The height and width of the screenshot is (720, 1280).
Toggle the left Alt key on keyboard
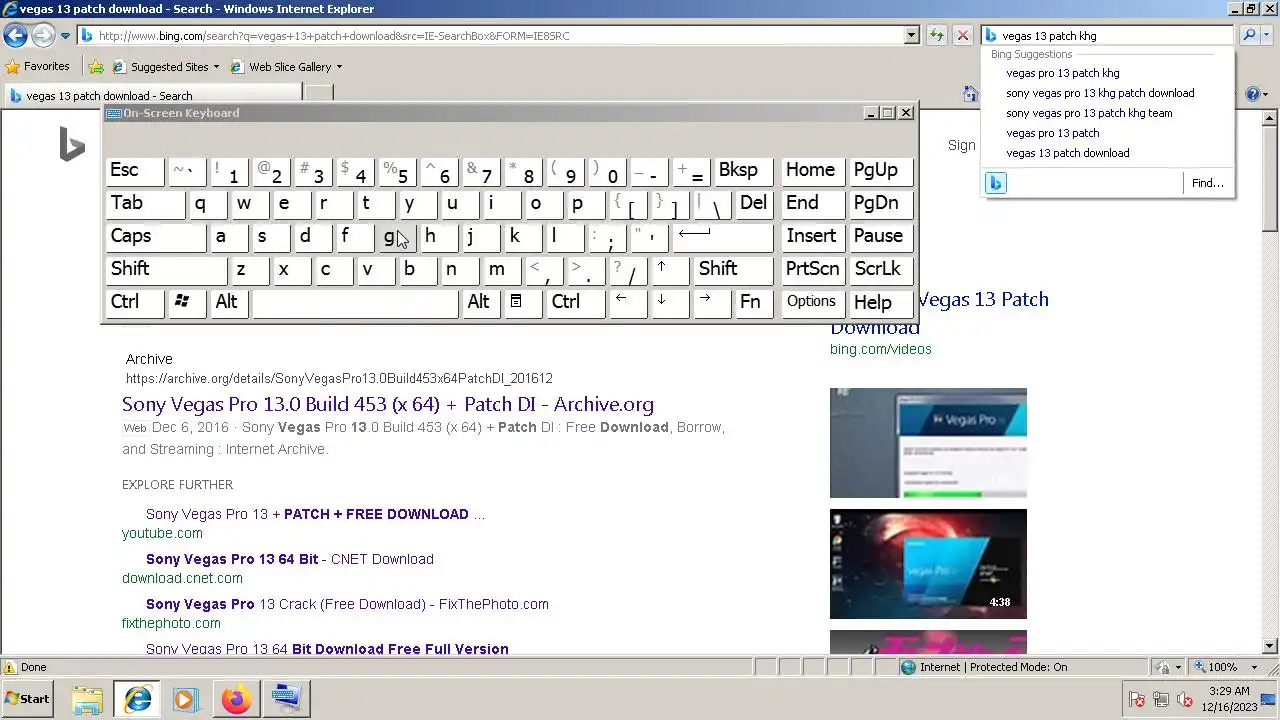[x=229, y=303]
